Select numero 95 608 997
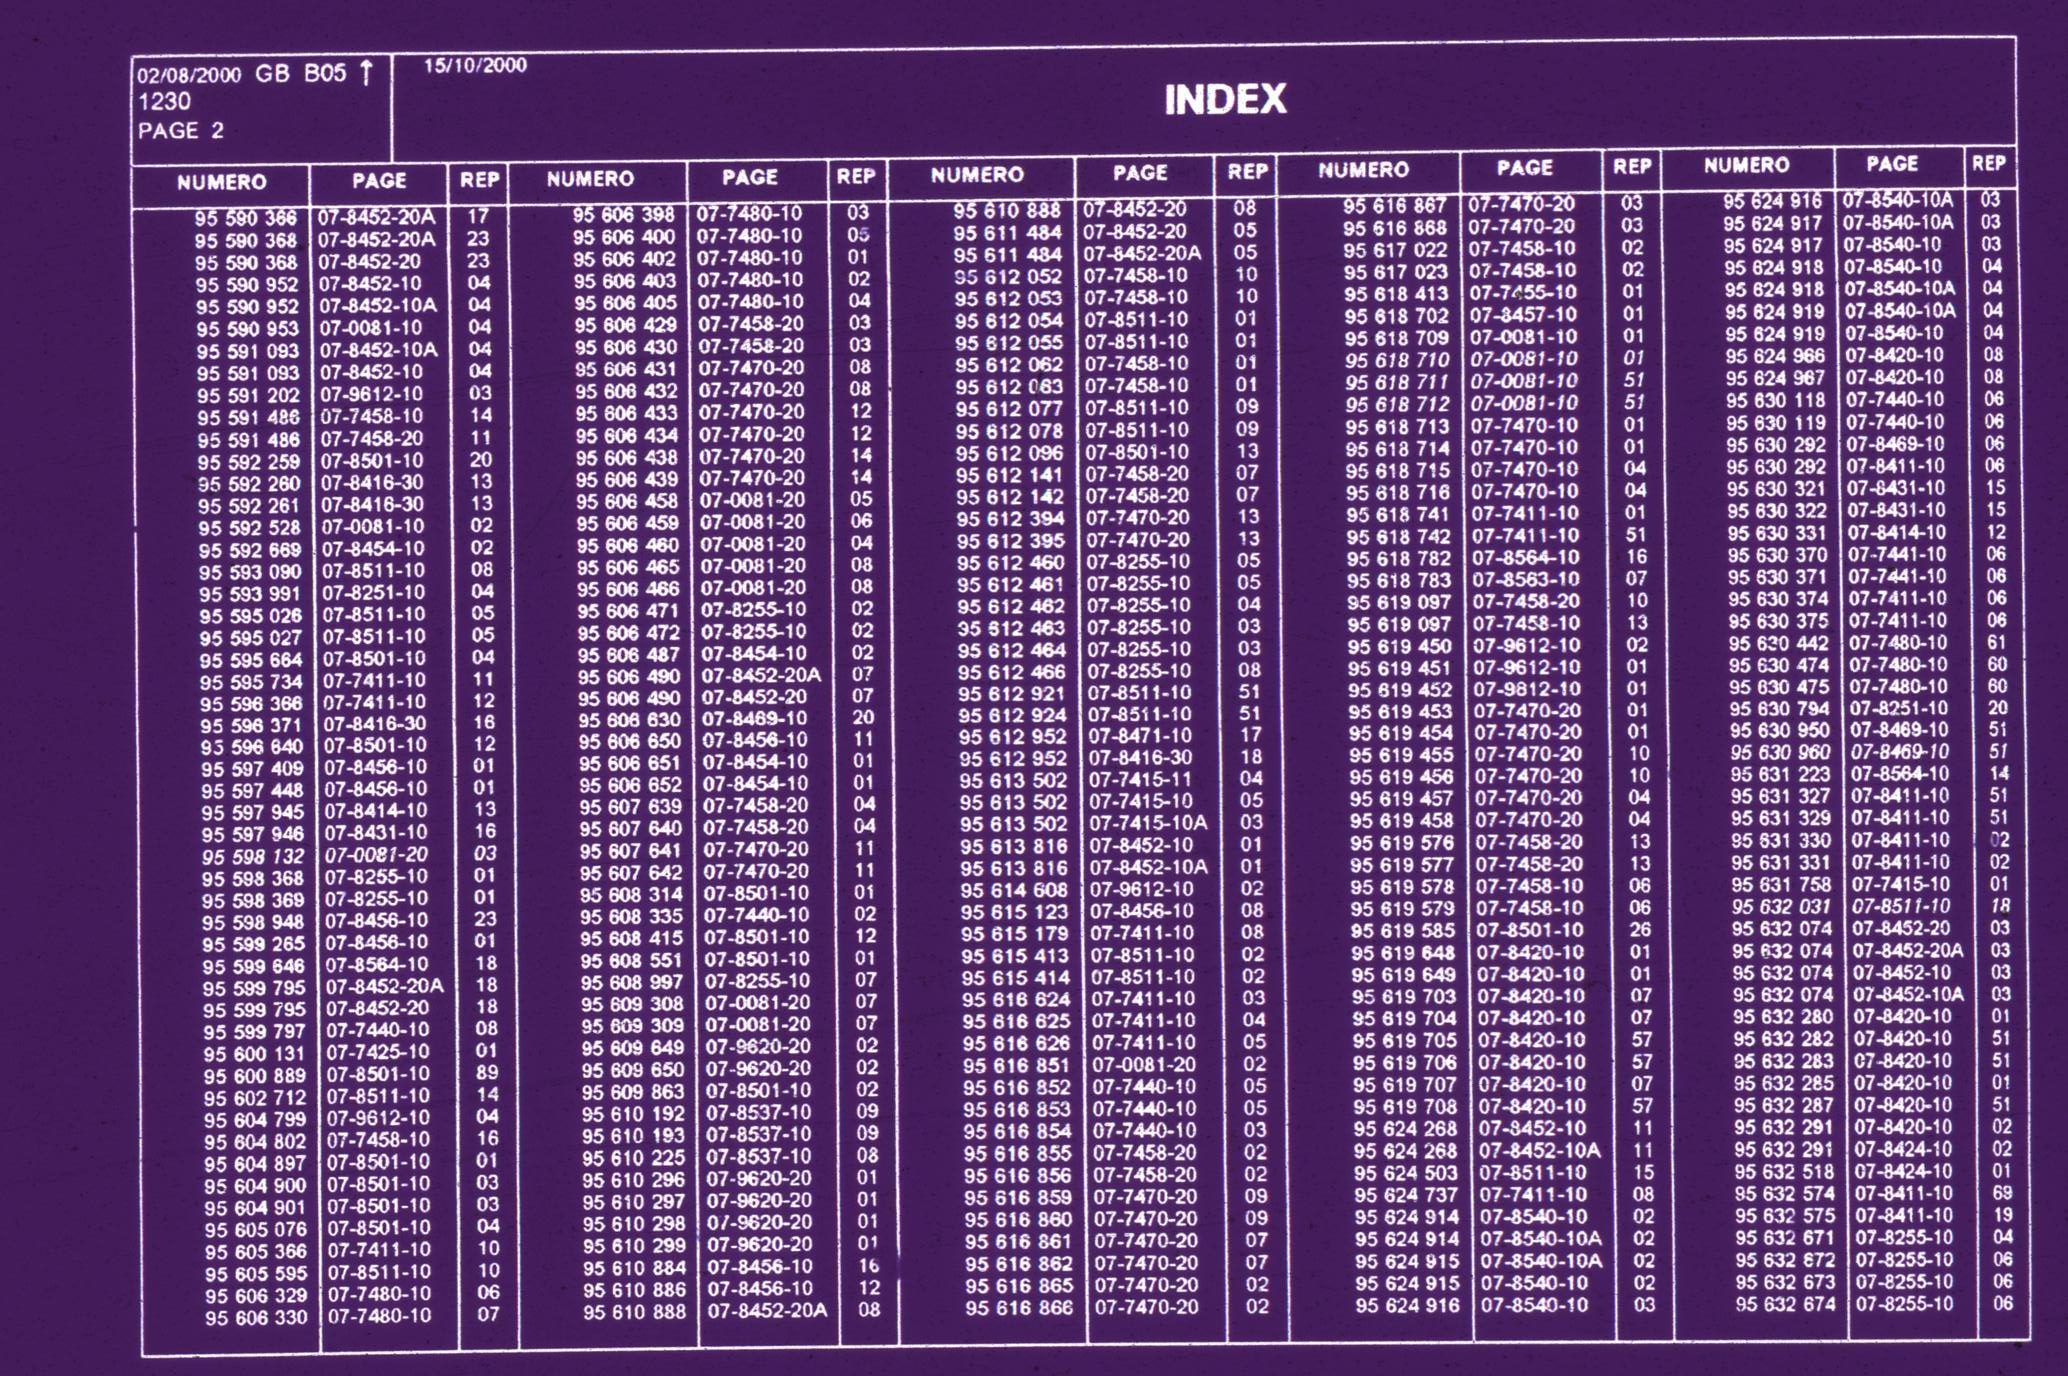 [x=632, y=983]
